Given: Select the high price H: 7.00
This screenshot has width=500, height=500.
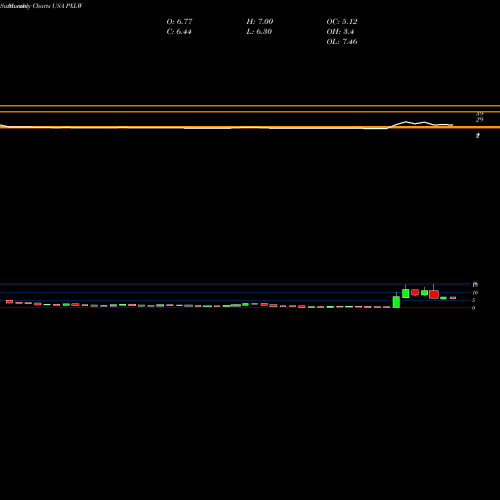Looking at the screenshot, I should [x=260, y=22].
